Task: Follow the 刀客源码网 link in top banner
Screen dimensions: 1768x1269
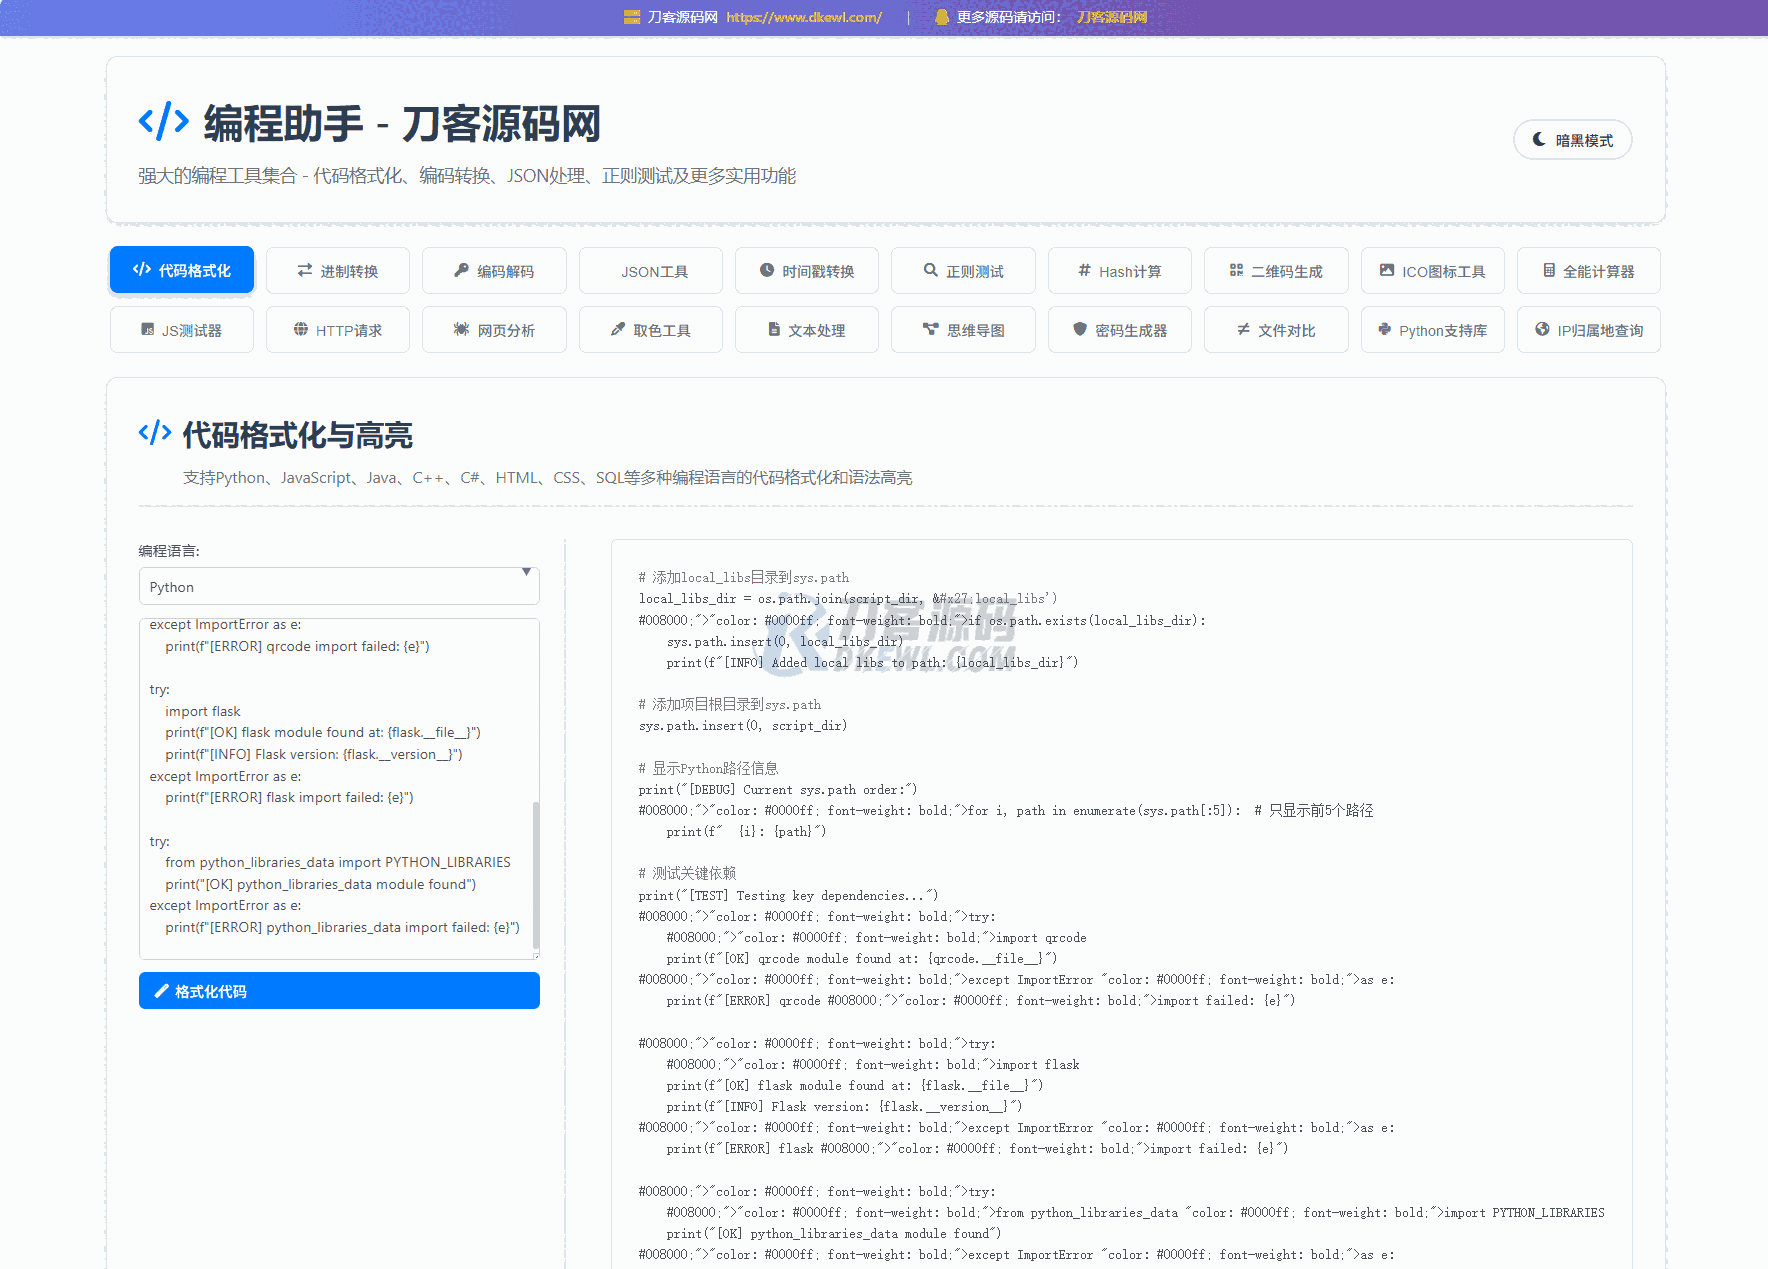Action: [1111, 17]
